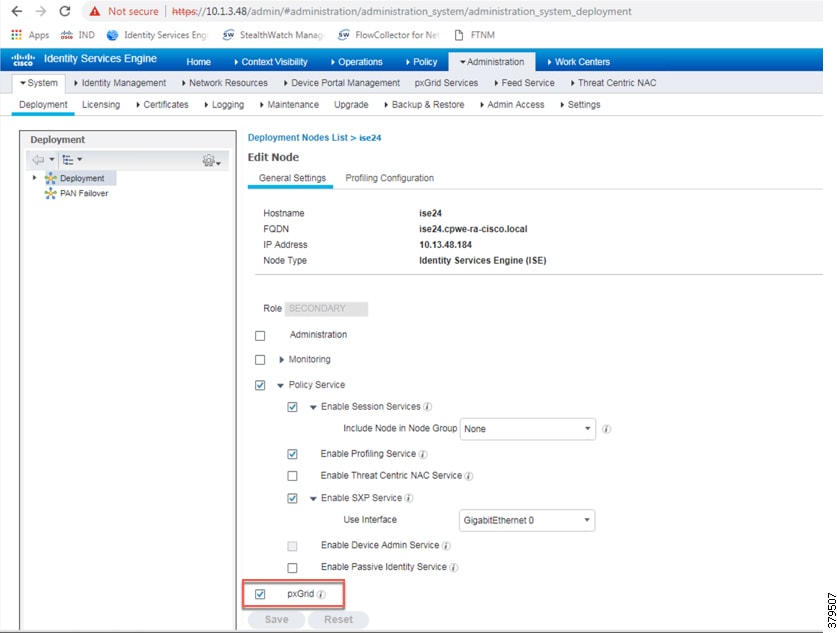837x633 pixels.
Task: Show info for Enable Device Admin Service
Action: (x=446, y=545)
